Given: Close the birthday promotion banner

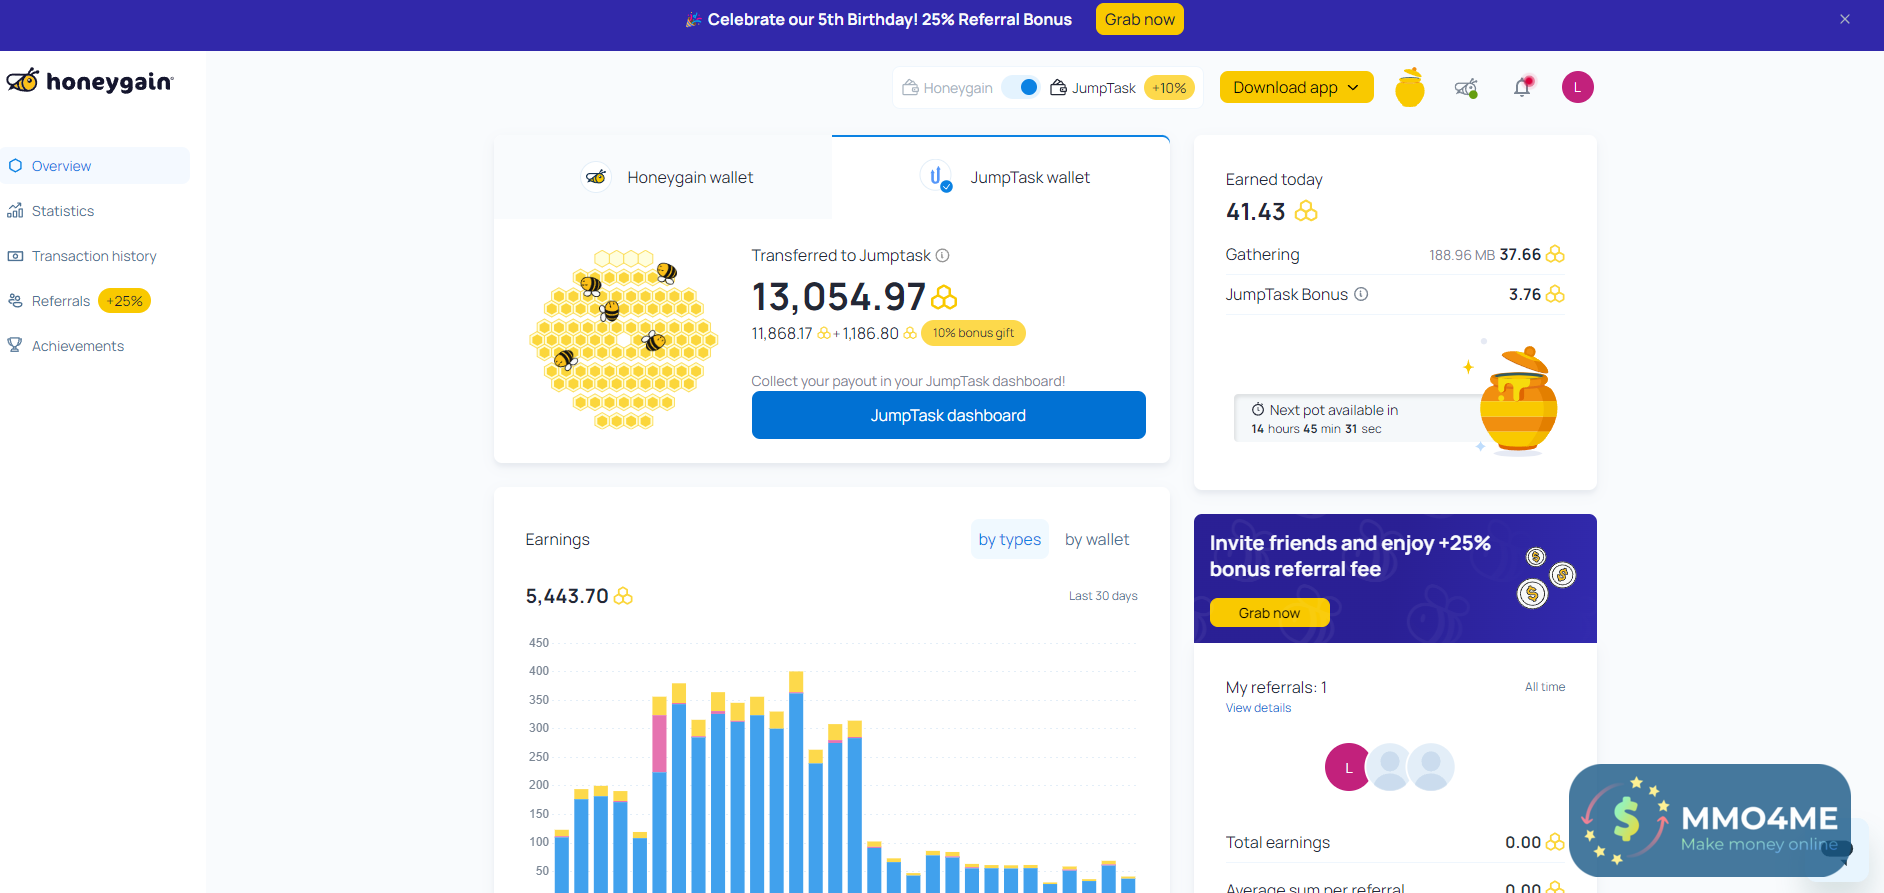Looking at the screenshot, I should tap(1844, 19).
